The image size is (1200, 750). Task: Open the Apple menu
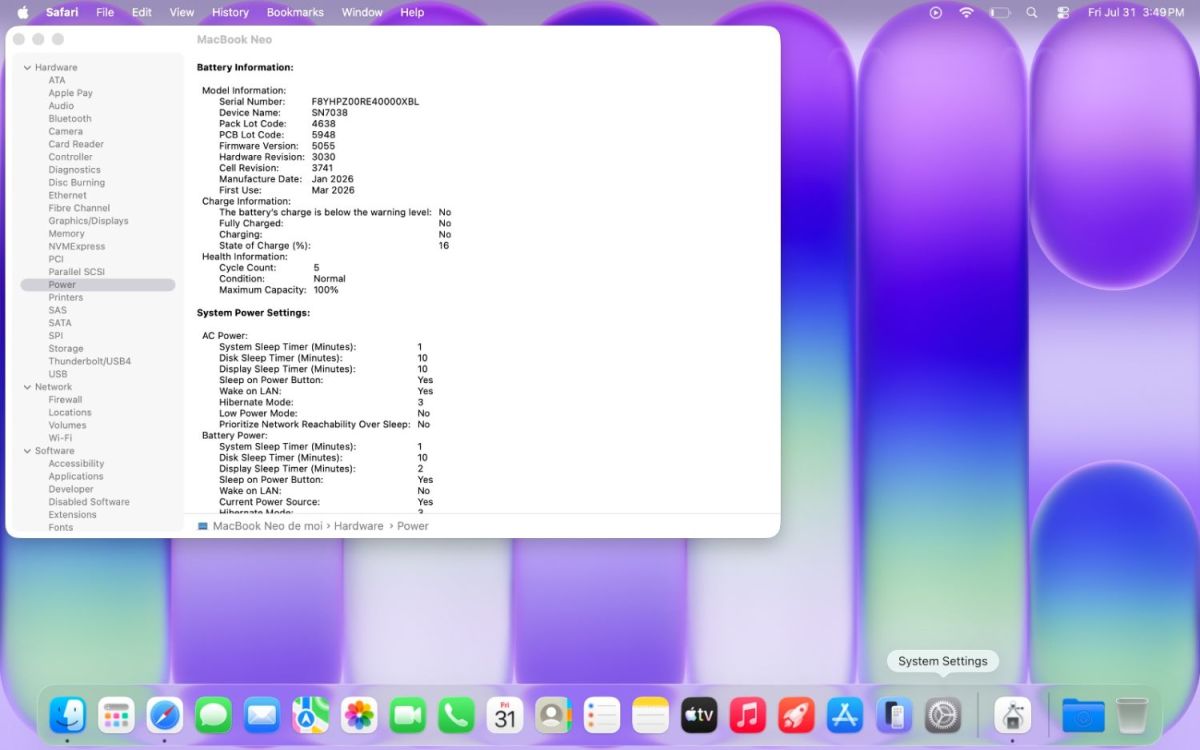(x=23, y=12)
